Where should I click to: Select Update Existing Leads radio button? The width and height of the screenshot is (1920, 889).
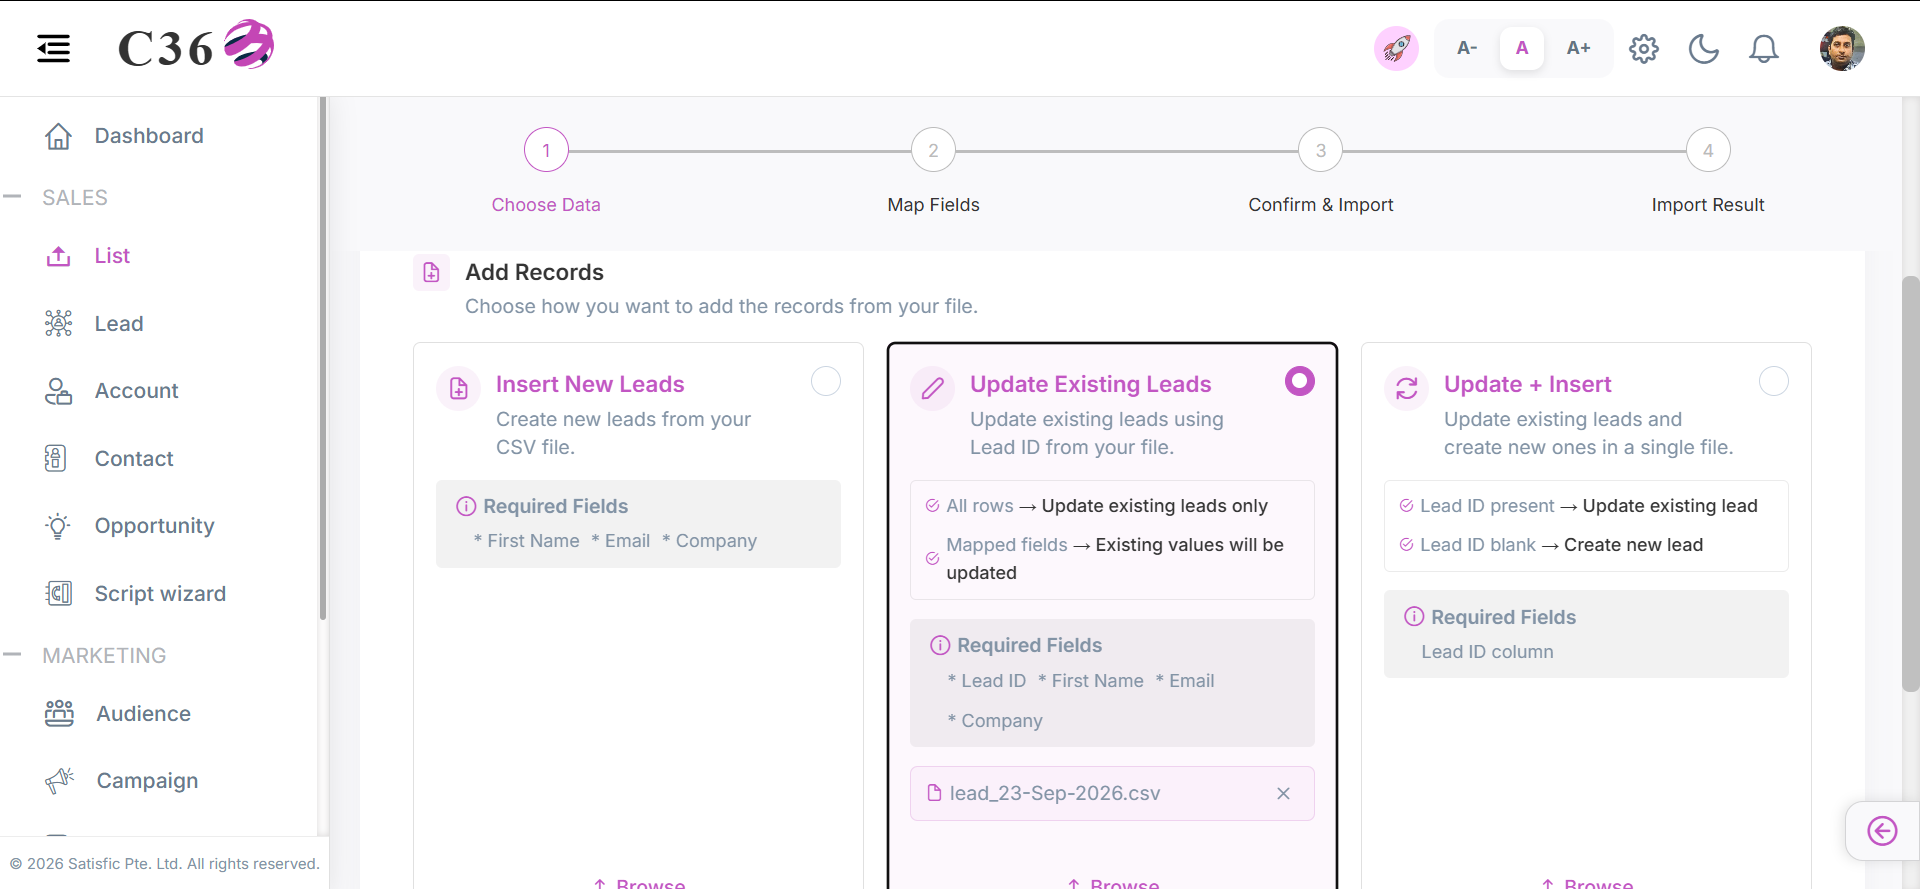(x=1300, y=381)
